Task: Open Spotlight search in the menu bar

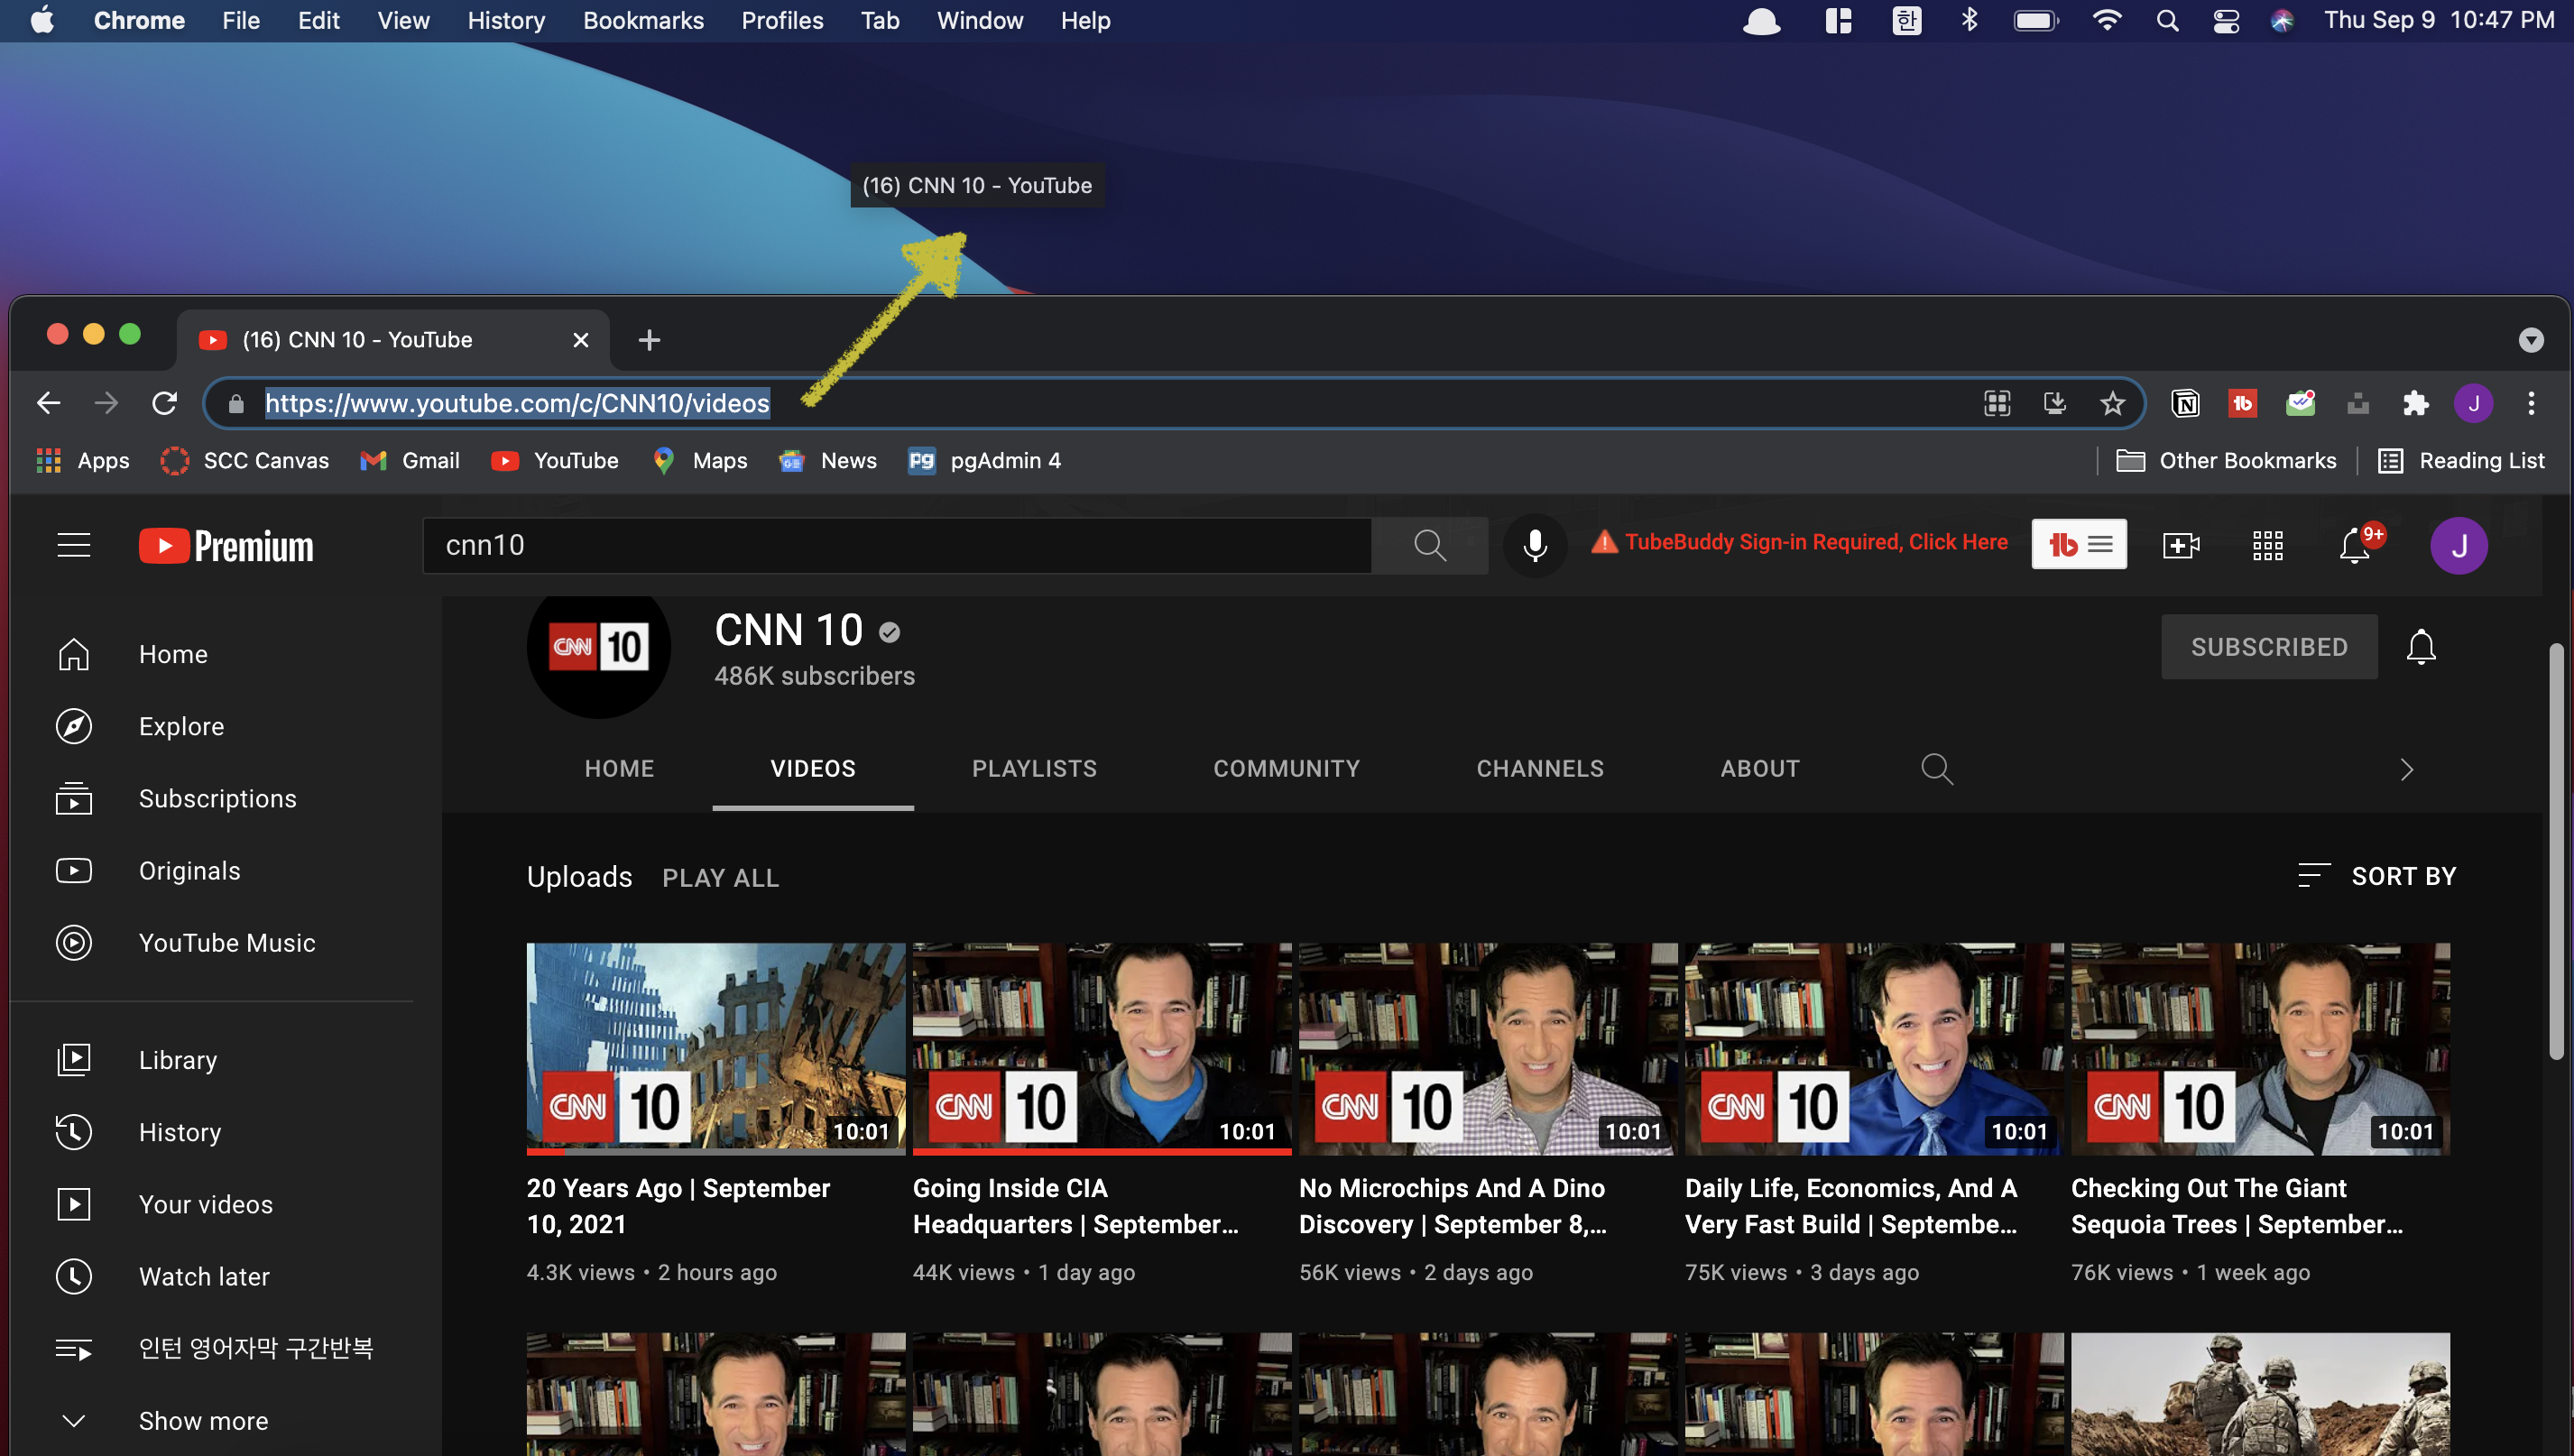Action: pyautogui.click(x=2167, y=20)
